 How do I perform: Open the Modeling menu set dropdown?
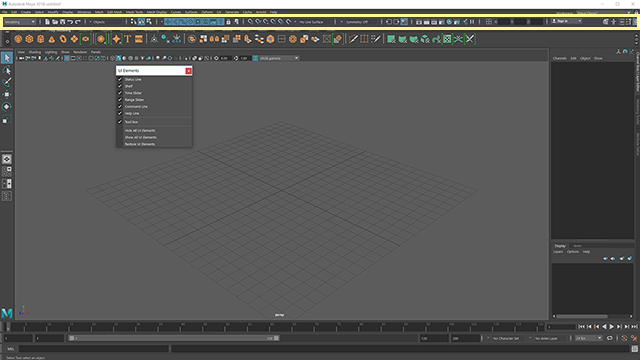pos(20,22)
